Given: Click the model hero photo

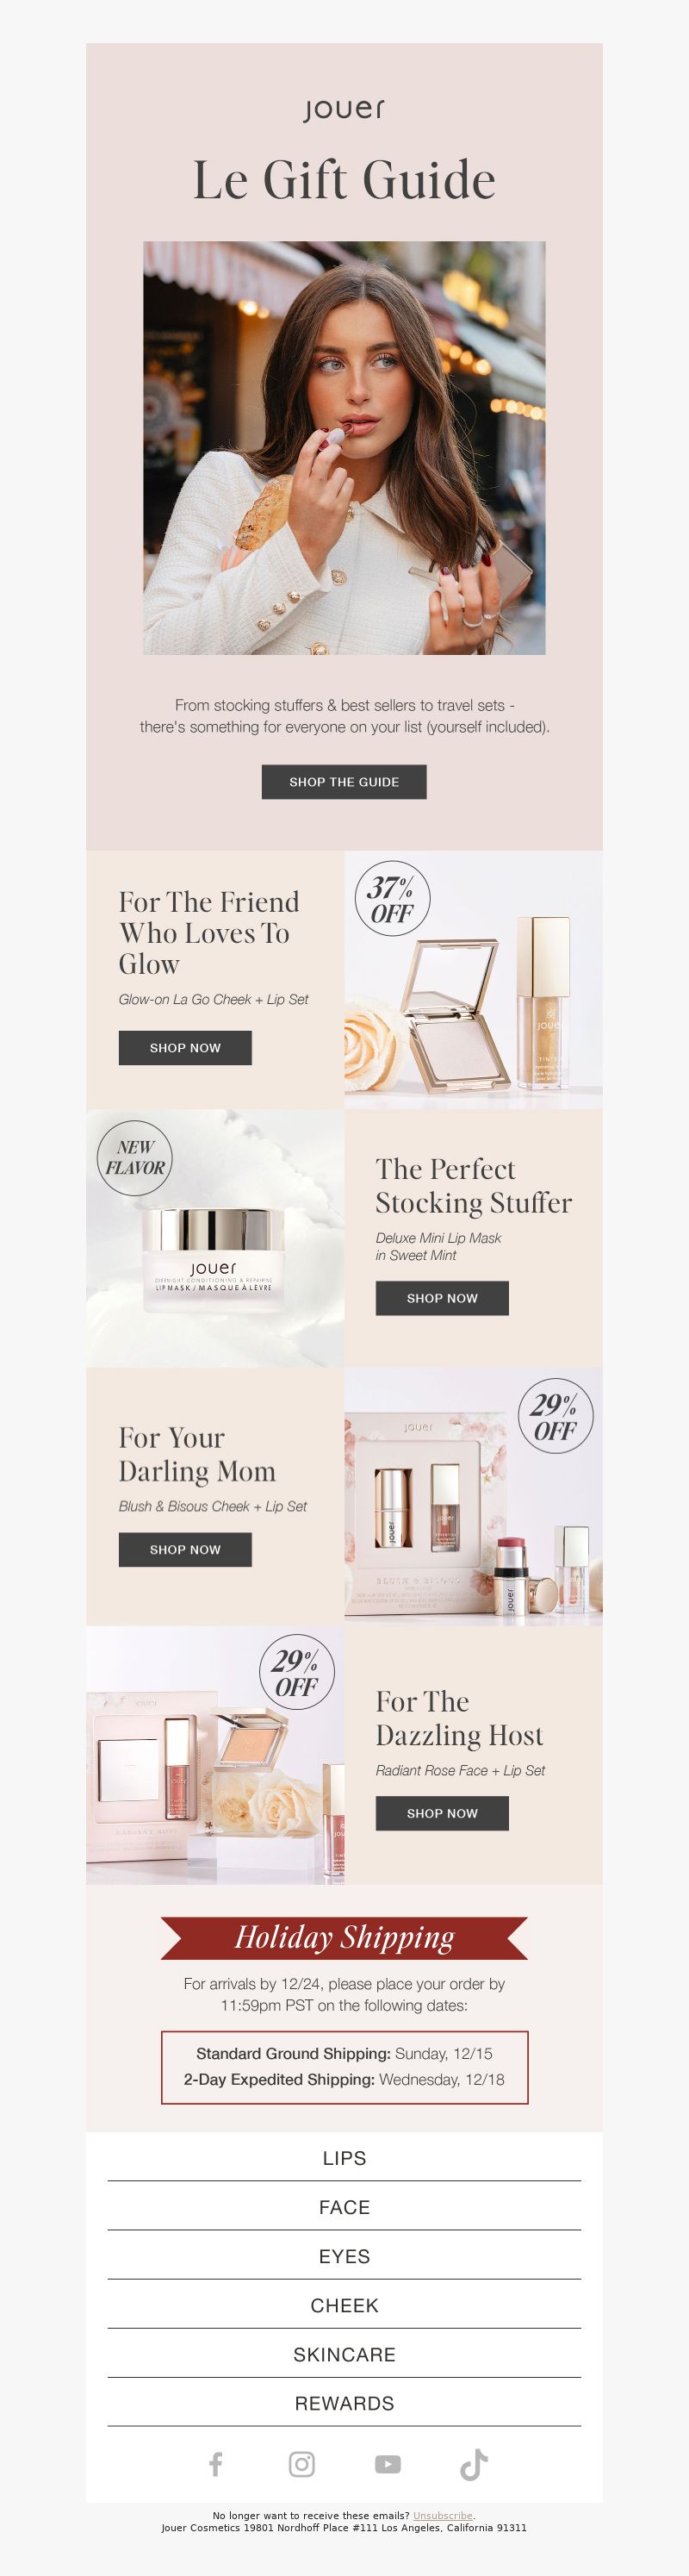Looking at the screenshot, I should click(x=344, y=448).
